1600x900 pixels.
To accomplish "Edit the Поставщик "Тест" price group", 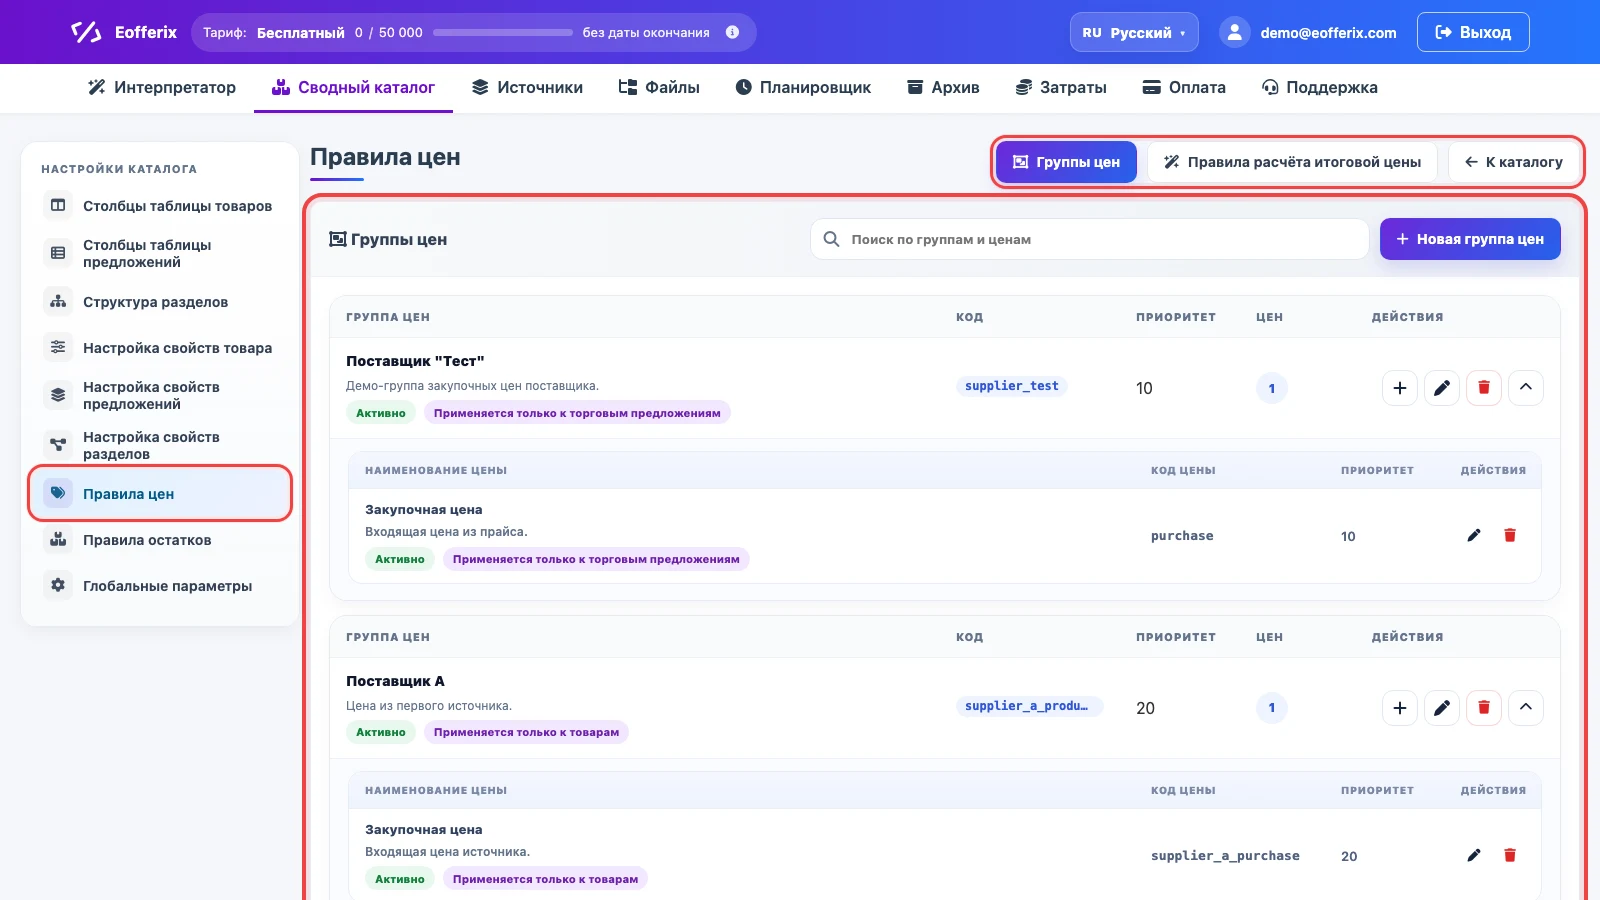I will [x=1442, y=388].
